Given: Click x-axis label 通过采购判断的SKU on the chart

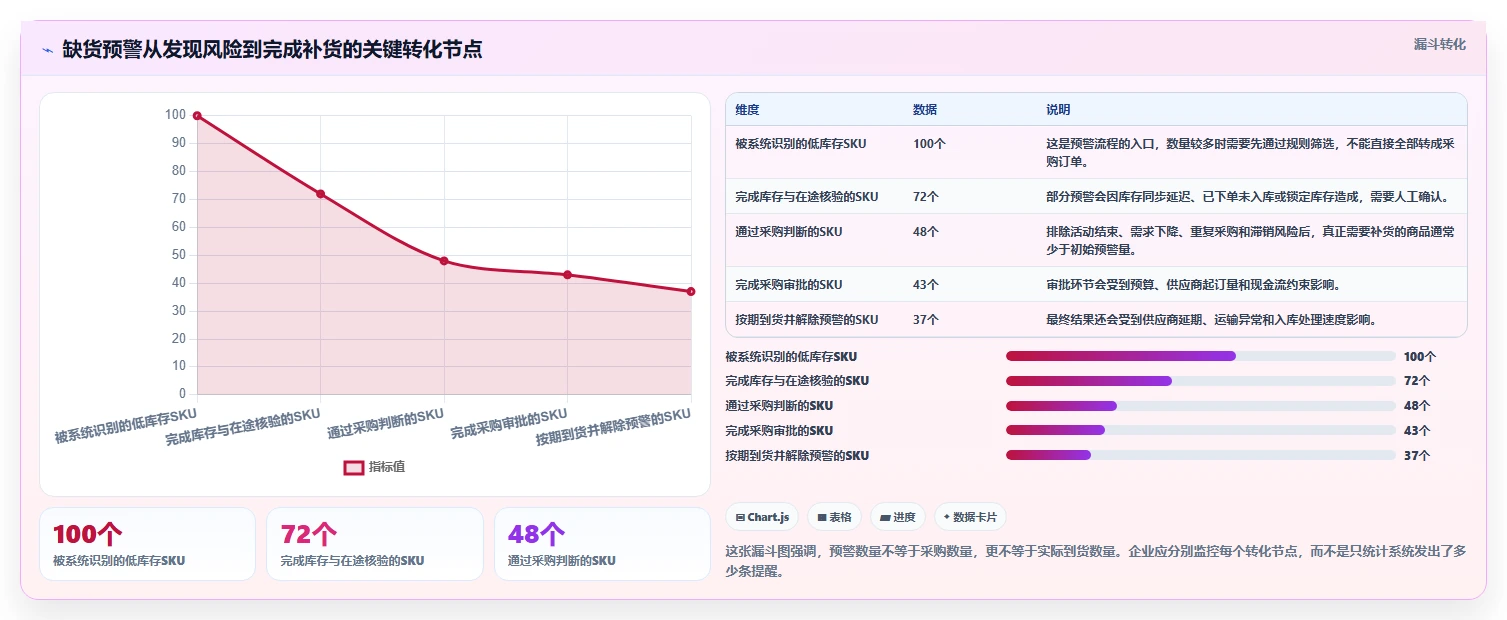Looking at the screenshot, I should [x=385, y=424].
